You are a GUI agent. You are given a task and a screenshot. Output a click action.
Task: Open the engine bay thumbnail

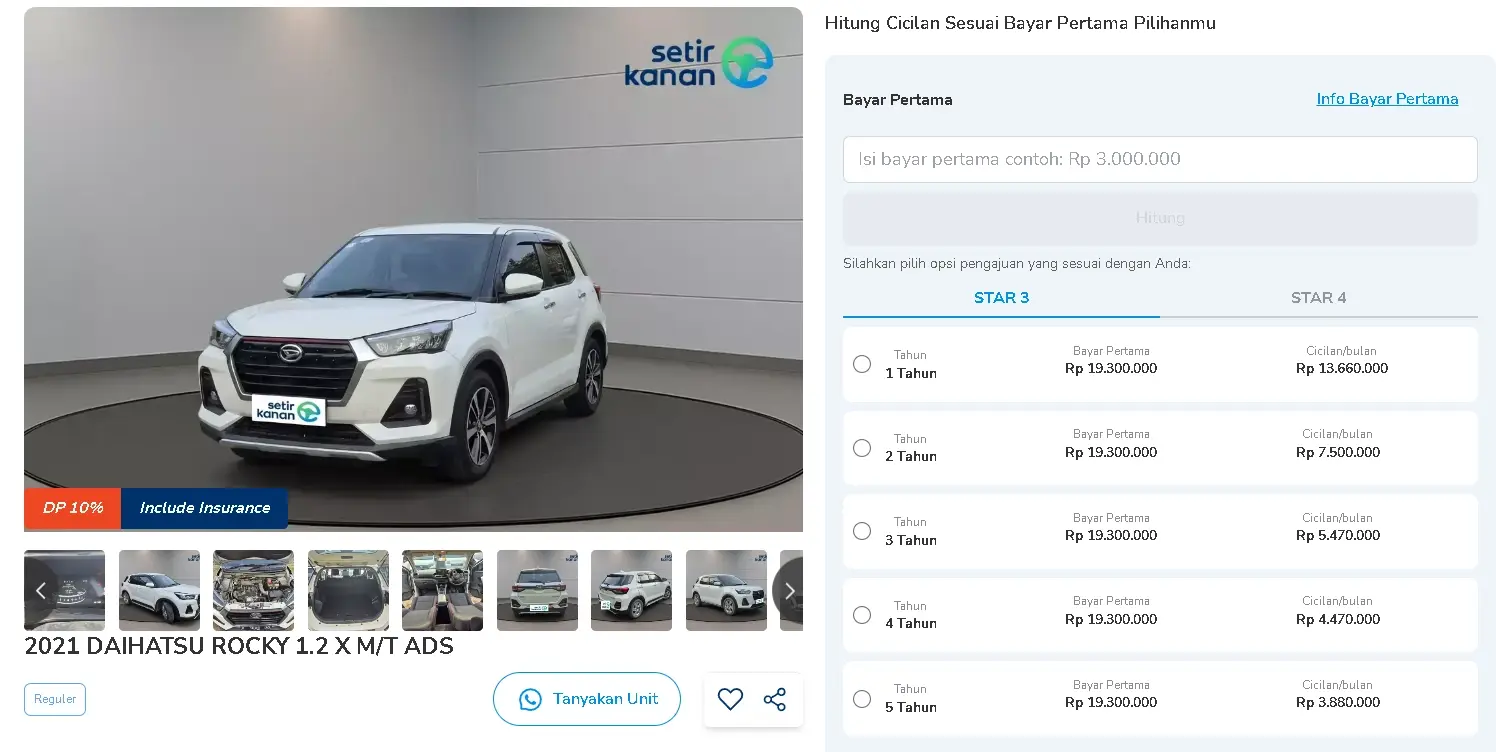pos(253,590)
